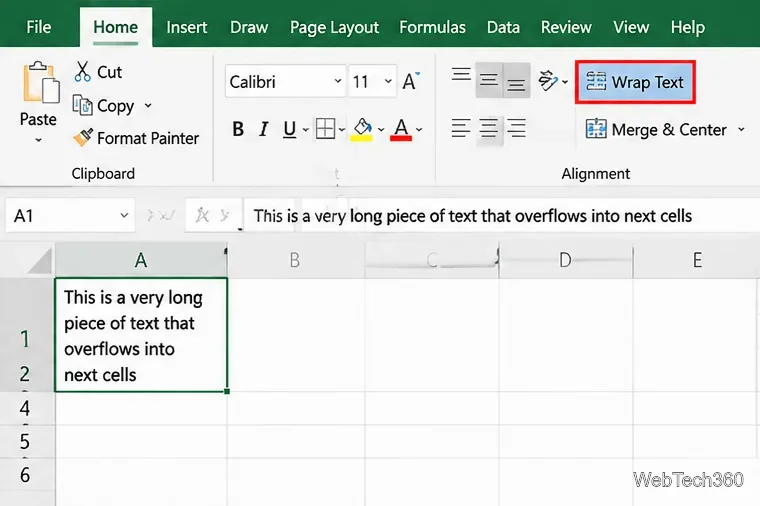This screenshot has width=760, height=506.
Task: Select column E header
Action: tap(697, 261)
